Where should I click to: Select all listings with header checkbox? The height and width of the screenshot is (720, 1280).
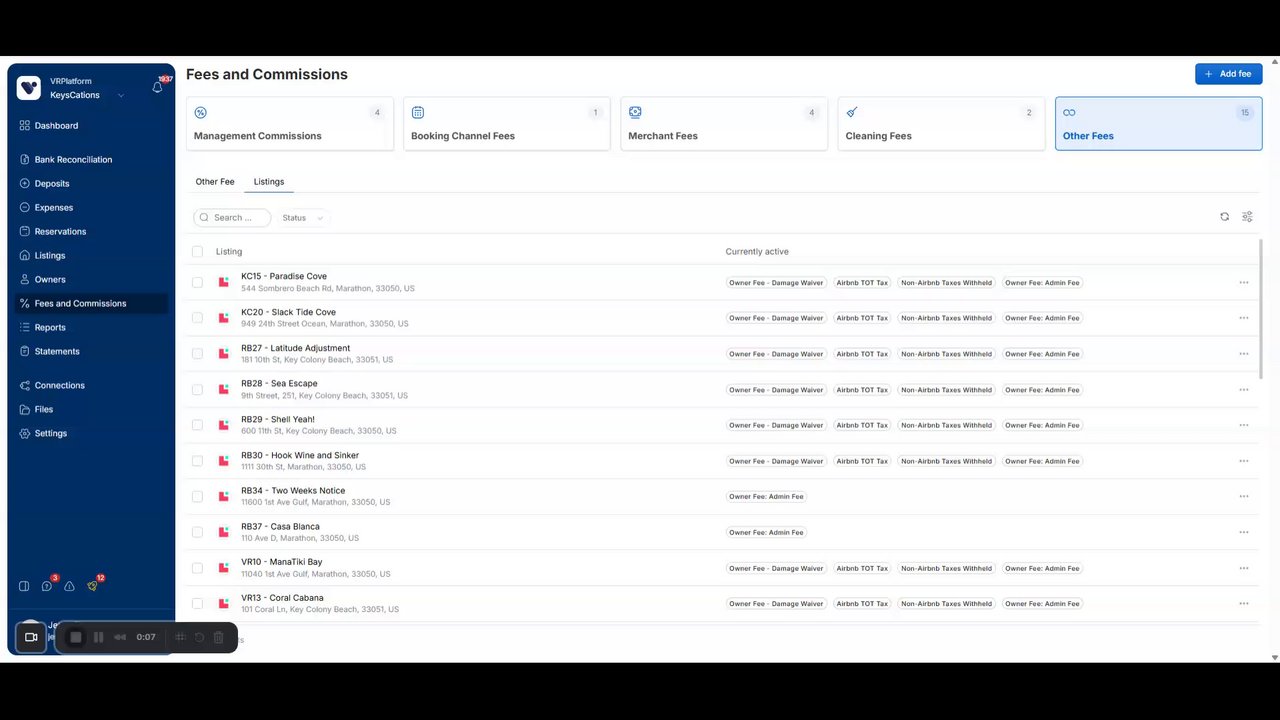pos(197,252)
